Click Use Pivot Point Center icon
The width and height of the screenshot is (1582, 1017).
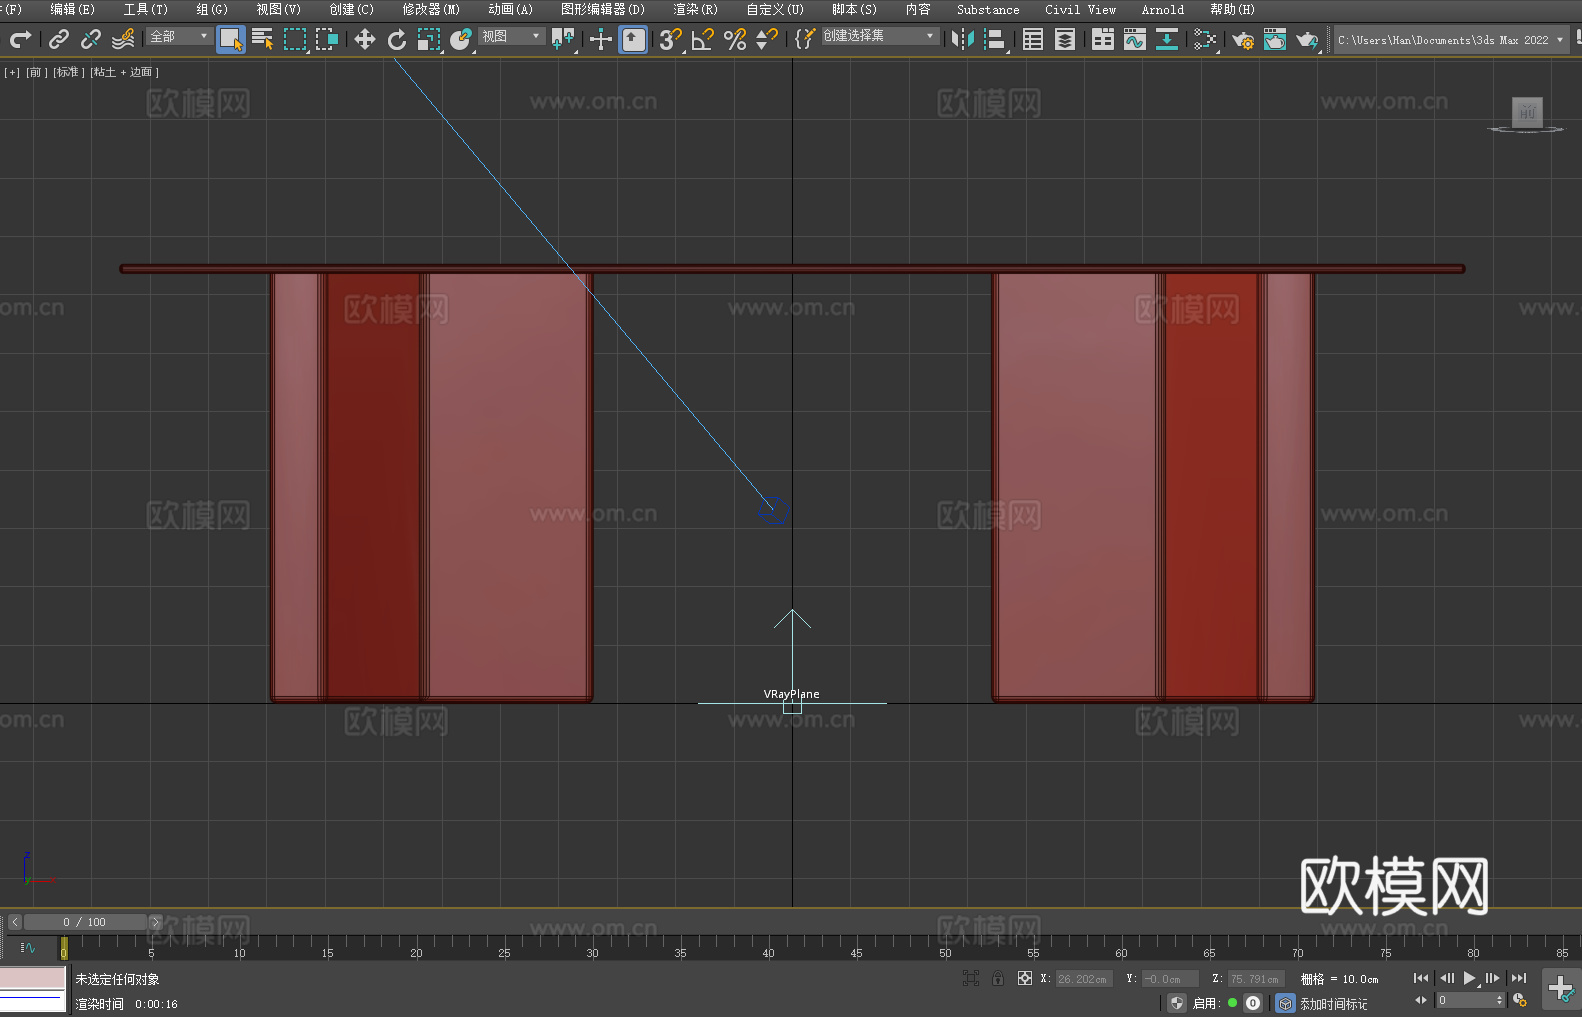tap(563, 39)
